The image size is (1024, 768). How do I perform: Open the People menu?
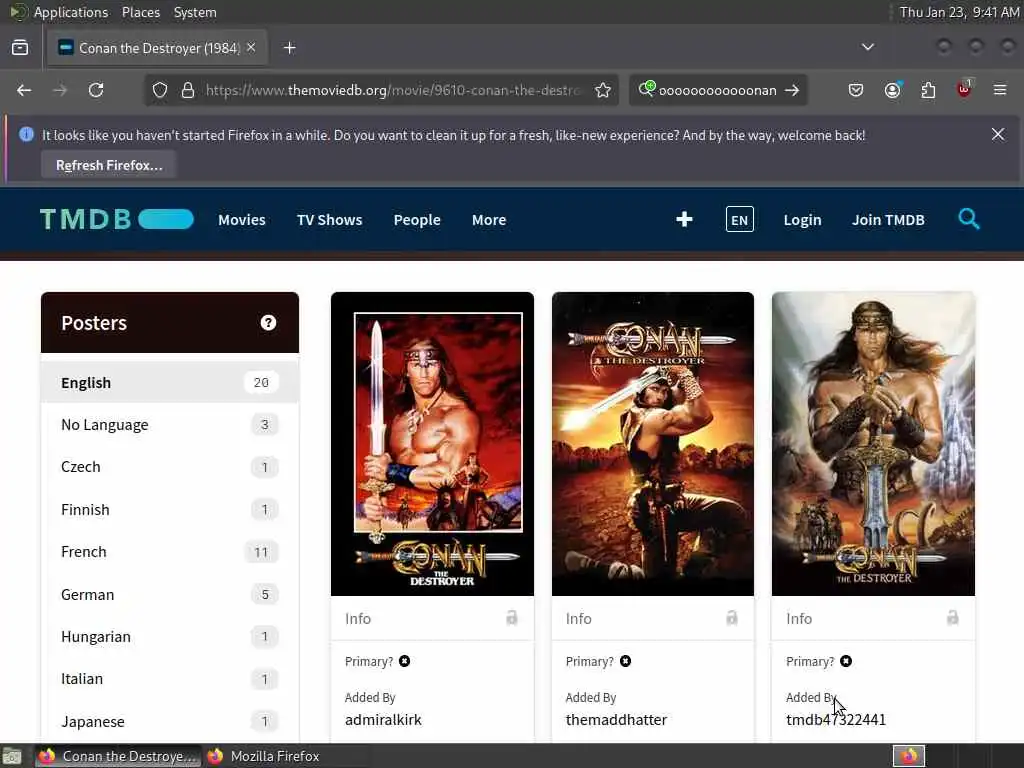[417, 220]
